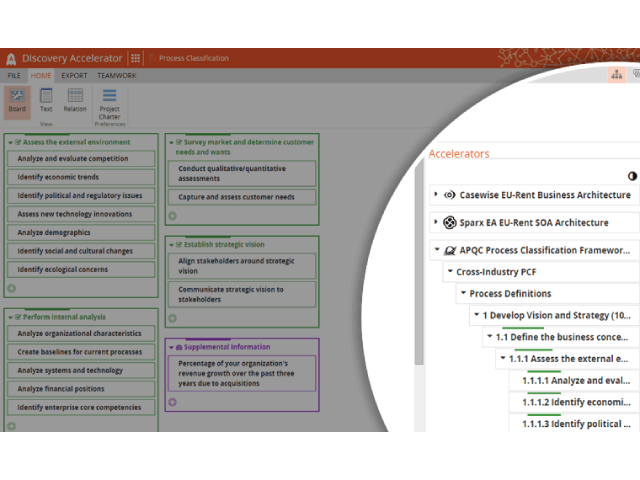Click the Process Classification title
640x480 pixels.
coord(194,58)
